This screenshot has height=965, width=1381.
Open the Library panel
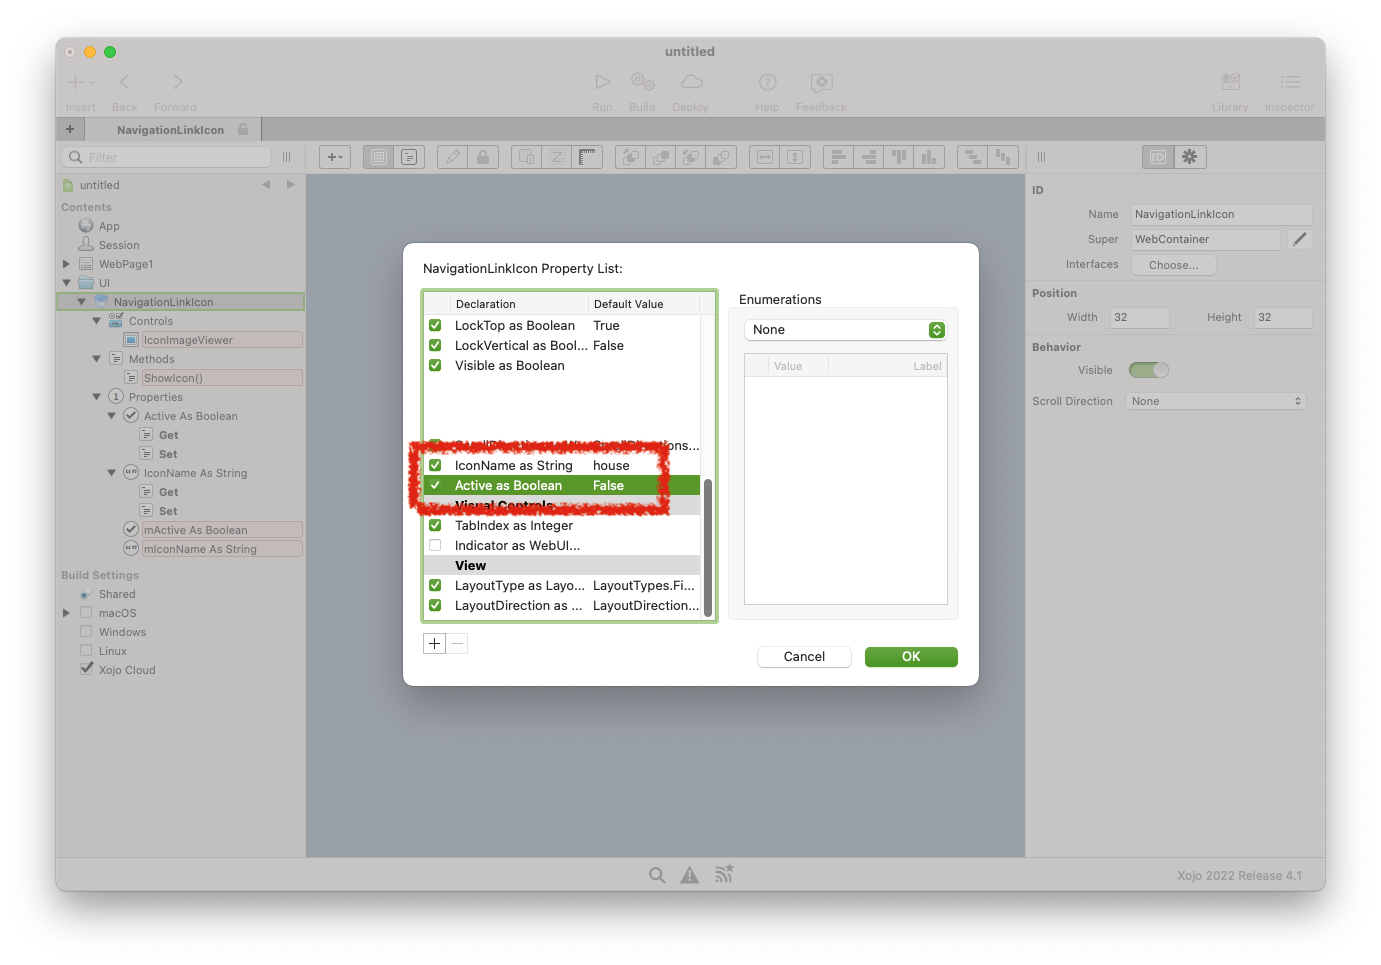tap(1230, 90)
